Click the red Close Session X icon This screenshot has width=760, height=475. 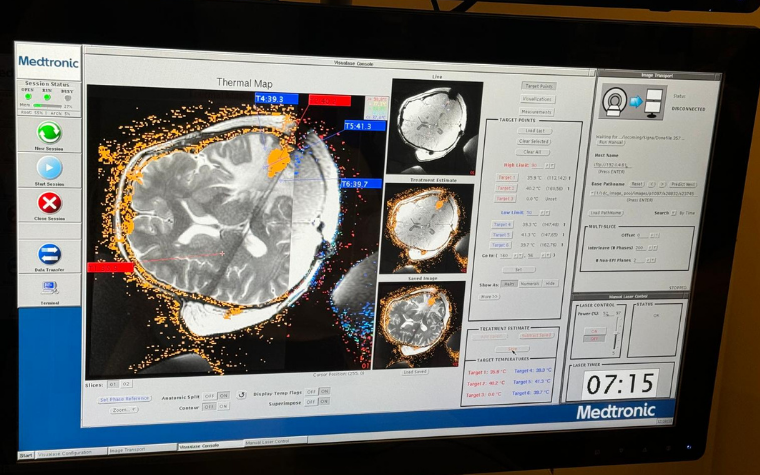point(49,203)
